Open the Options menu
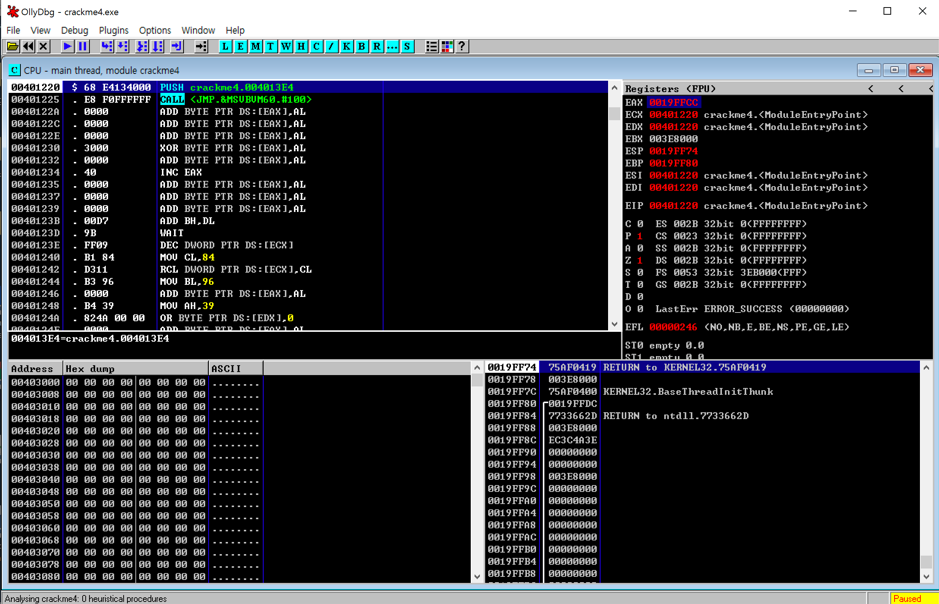 click(155, 30)
